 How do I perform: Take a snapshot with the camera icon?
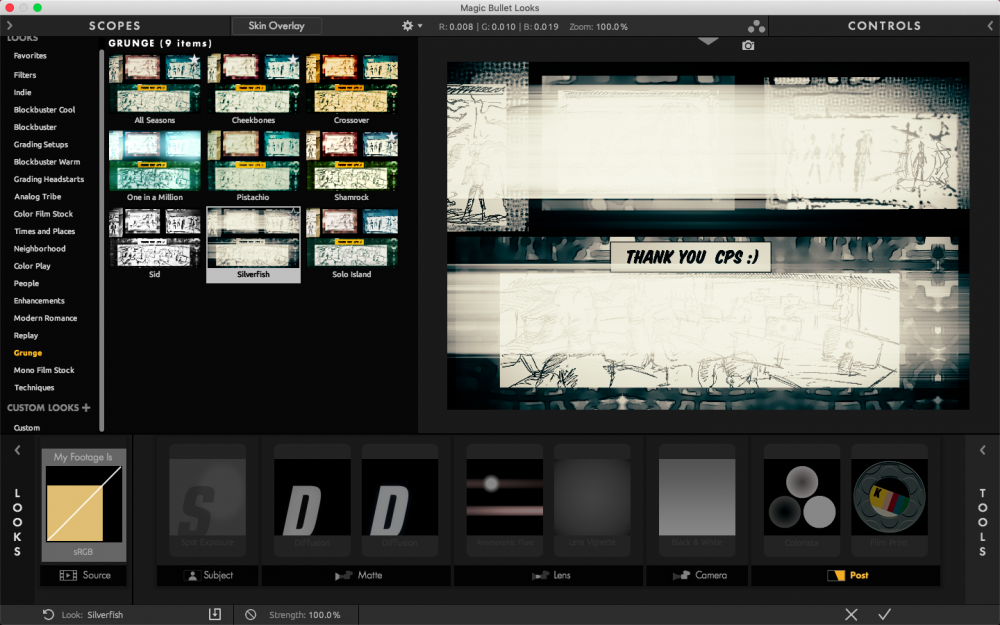tap(748, 45)
